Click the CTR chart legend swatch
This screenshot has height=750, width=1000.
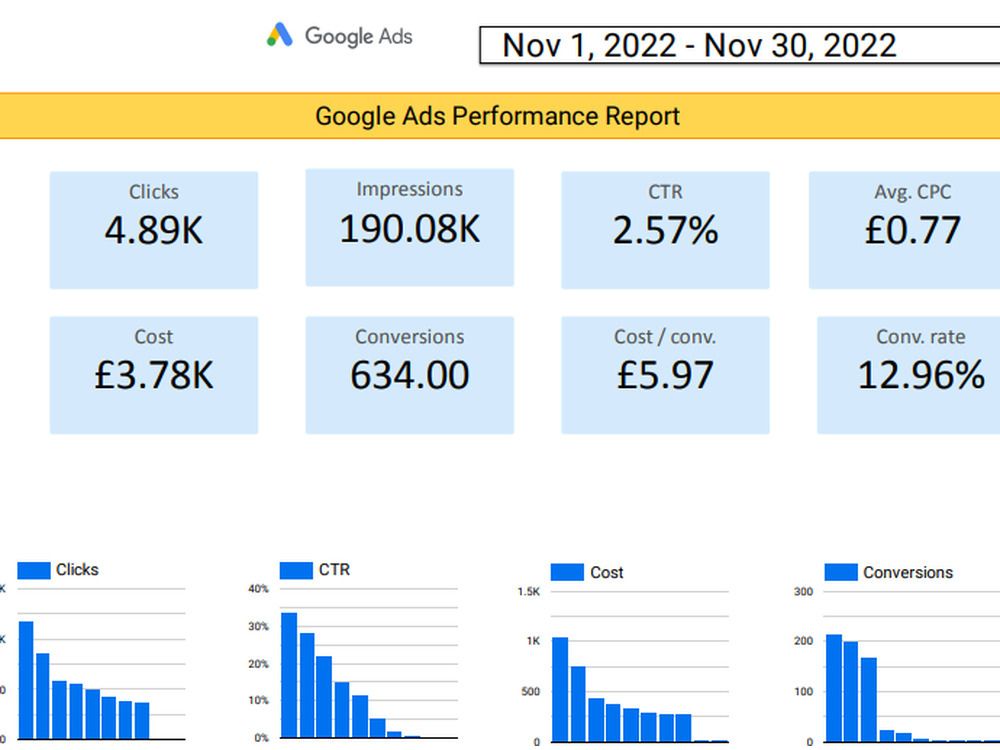coord(296,570)
